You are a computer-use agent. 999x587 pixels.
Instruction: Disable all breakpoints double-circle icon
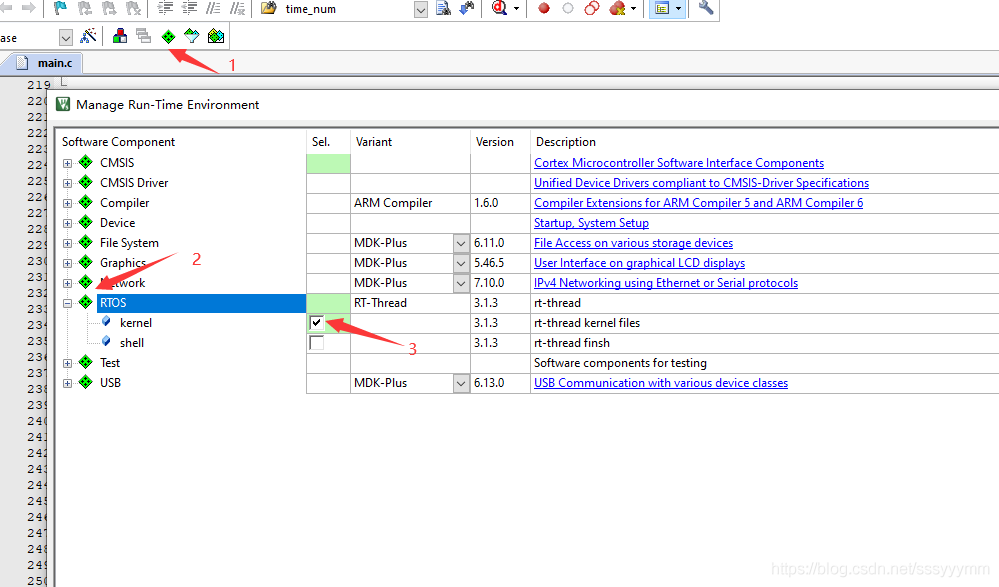(x=592, y=8)
